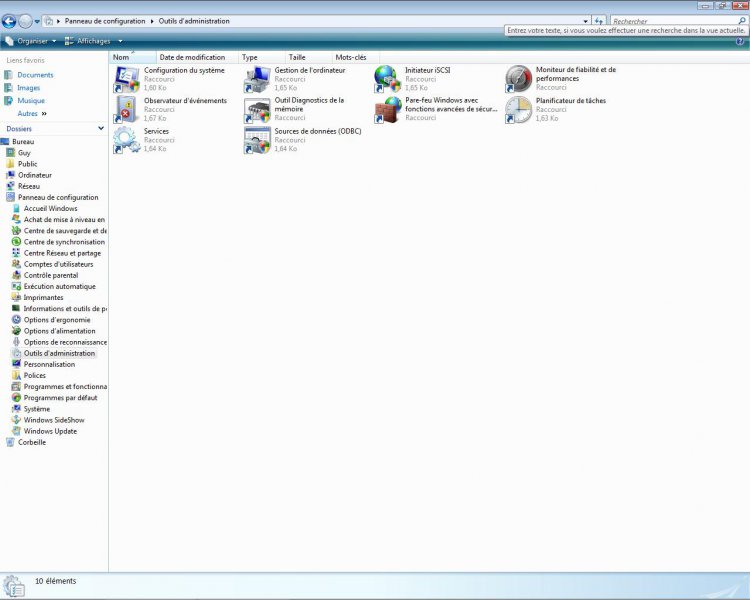The image size is (750, 600).
Task: Open Services gears icon
Action: (x=126, y=140)
